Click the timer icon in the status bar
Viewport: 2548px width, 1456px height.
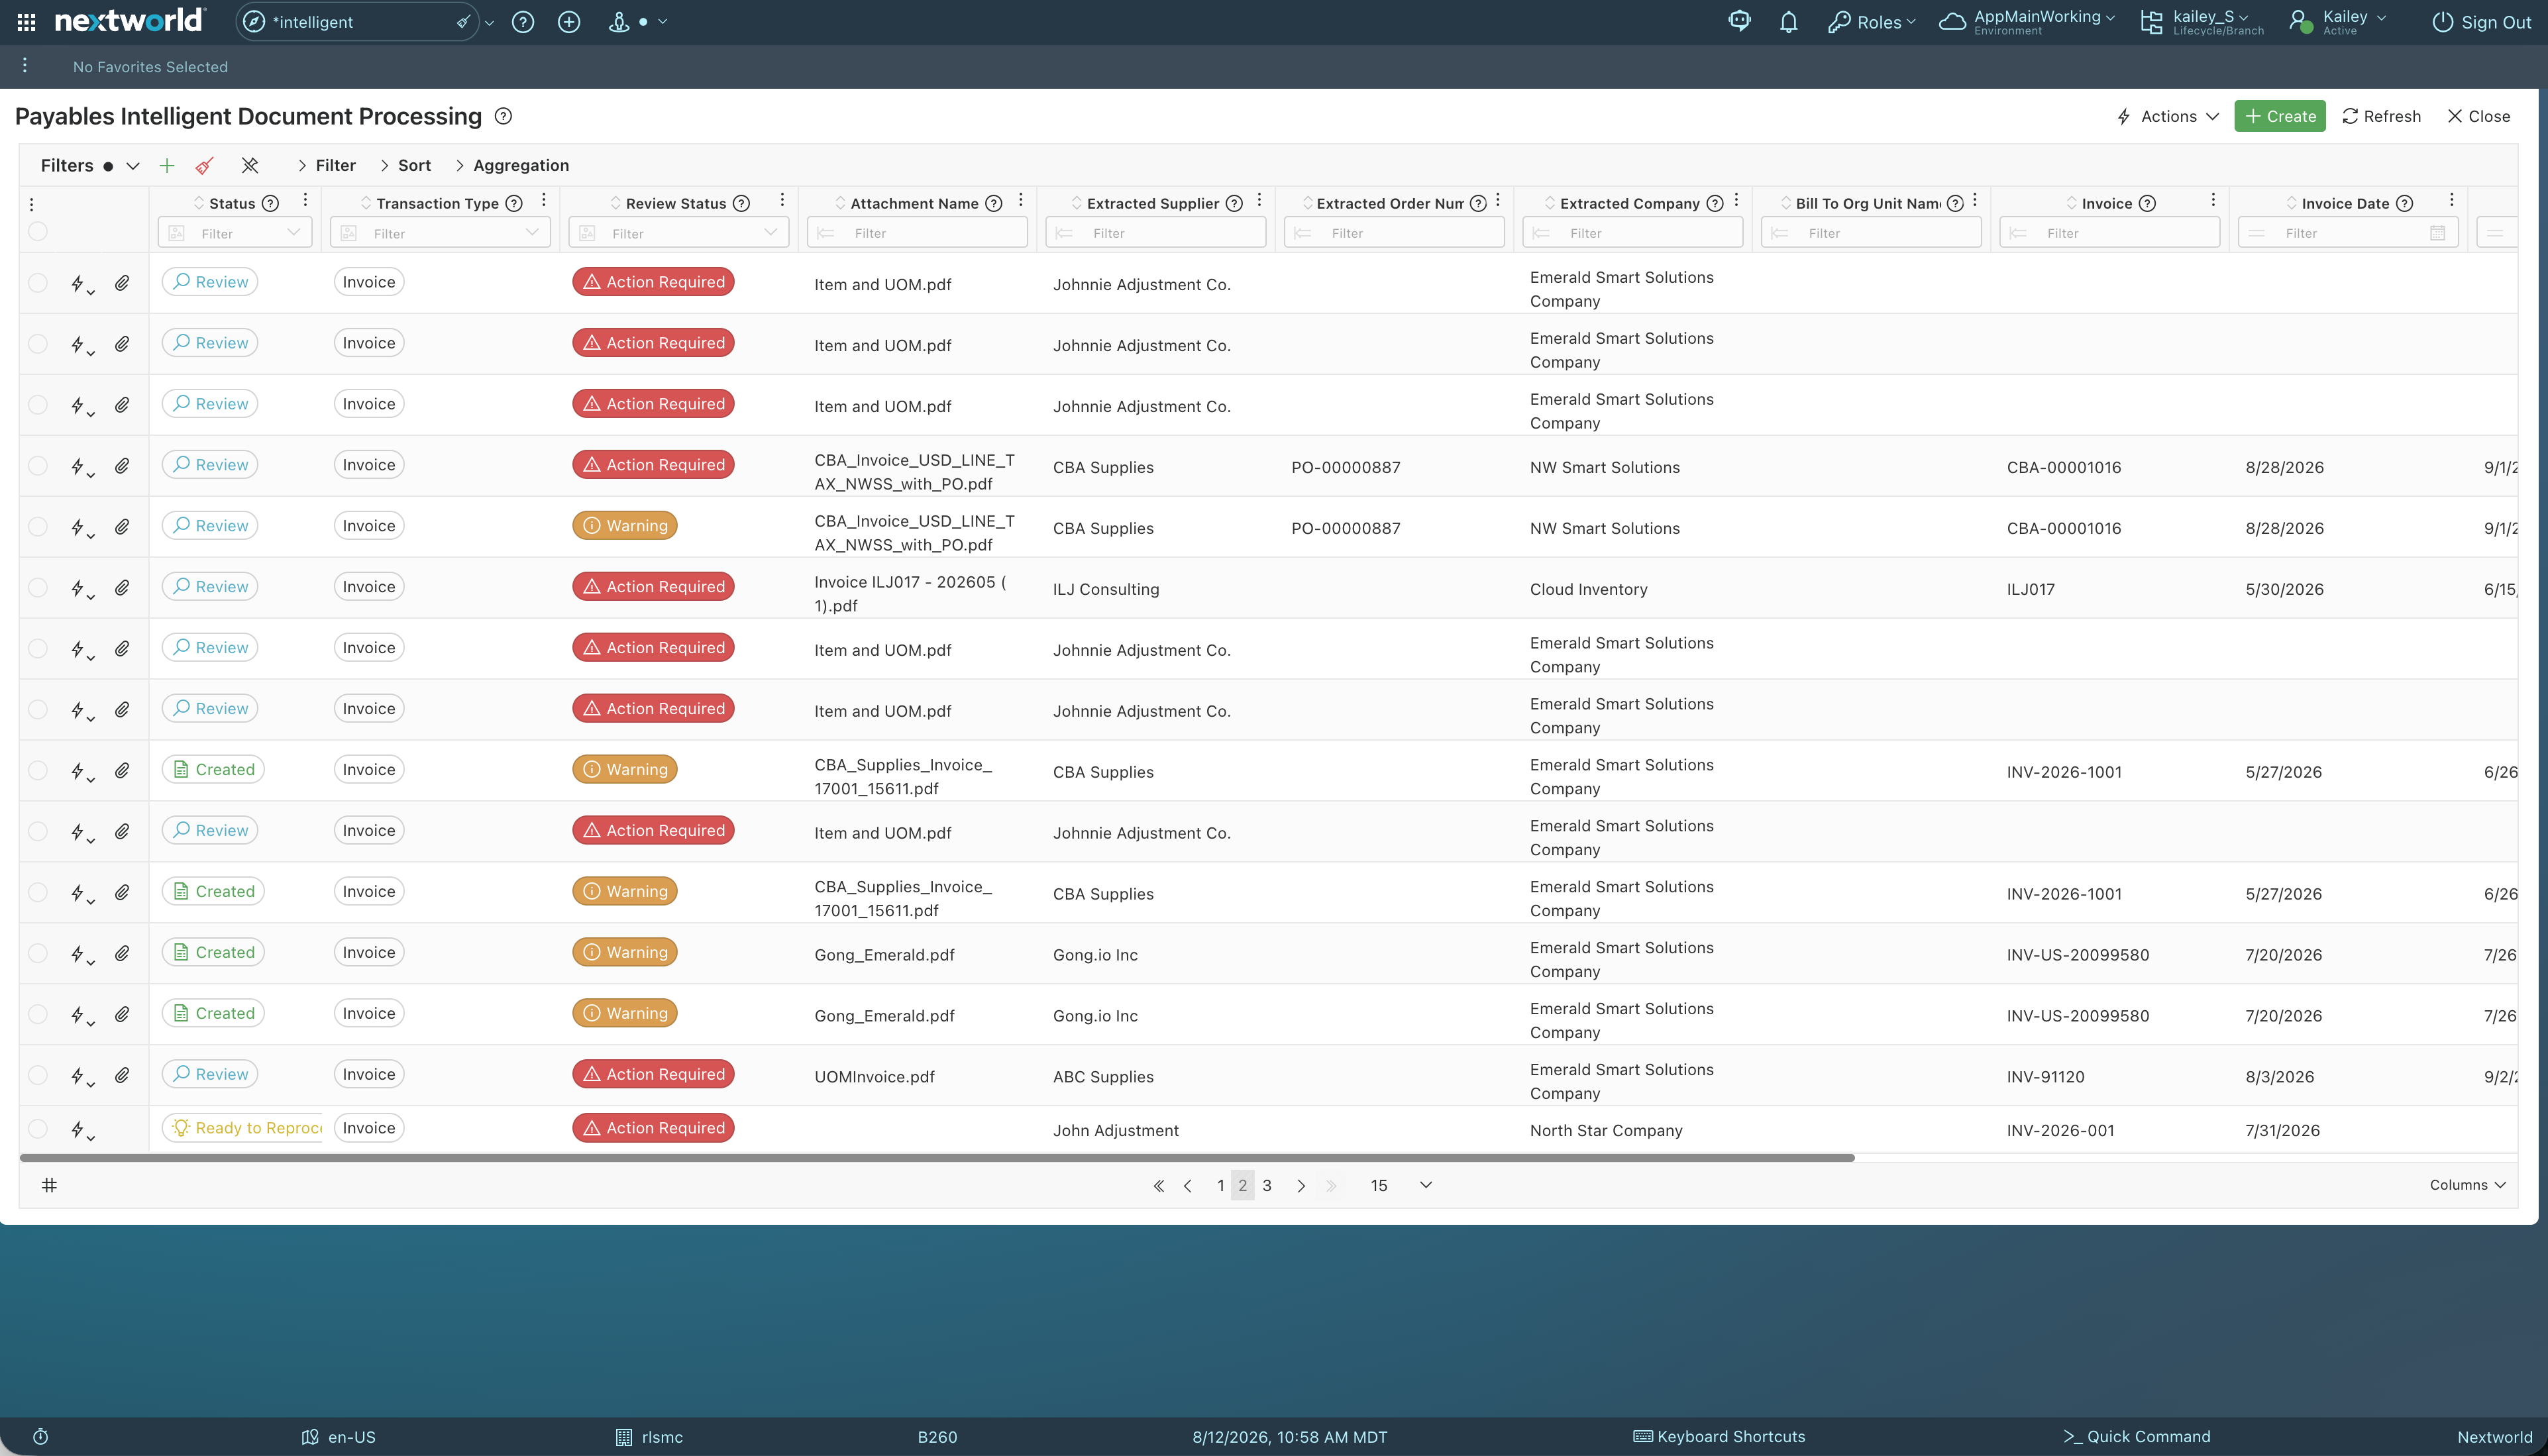click(x=40, y=1437)
